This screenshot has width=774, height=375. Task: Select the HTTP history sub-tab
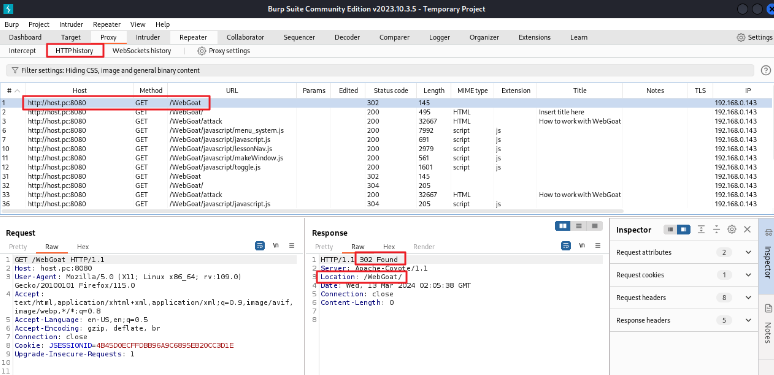point(75,51)
